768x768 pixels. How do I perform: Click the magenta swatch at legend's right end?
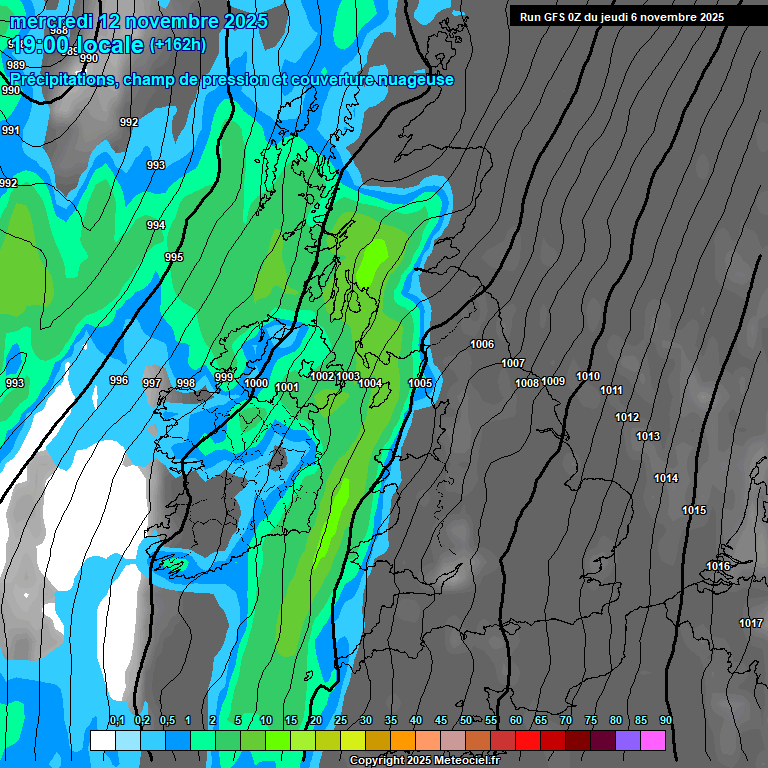653,741
